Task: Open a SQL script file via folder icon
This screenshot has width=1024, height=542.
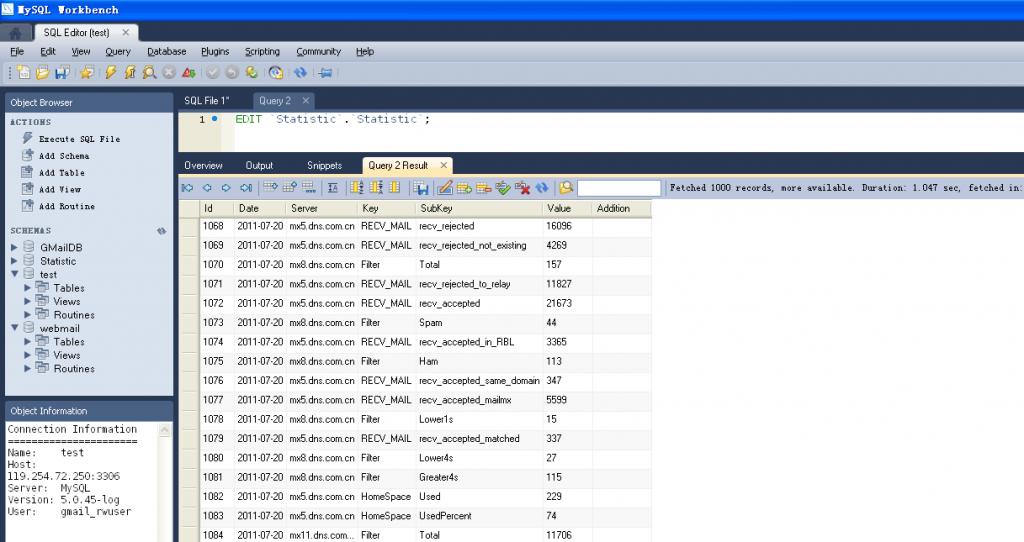Action: 42,72
